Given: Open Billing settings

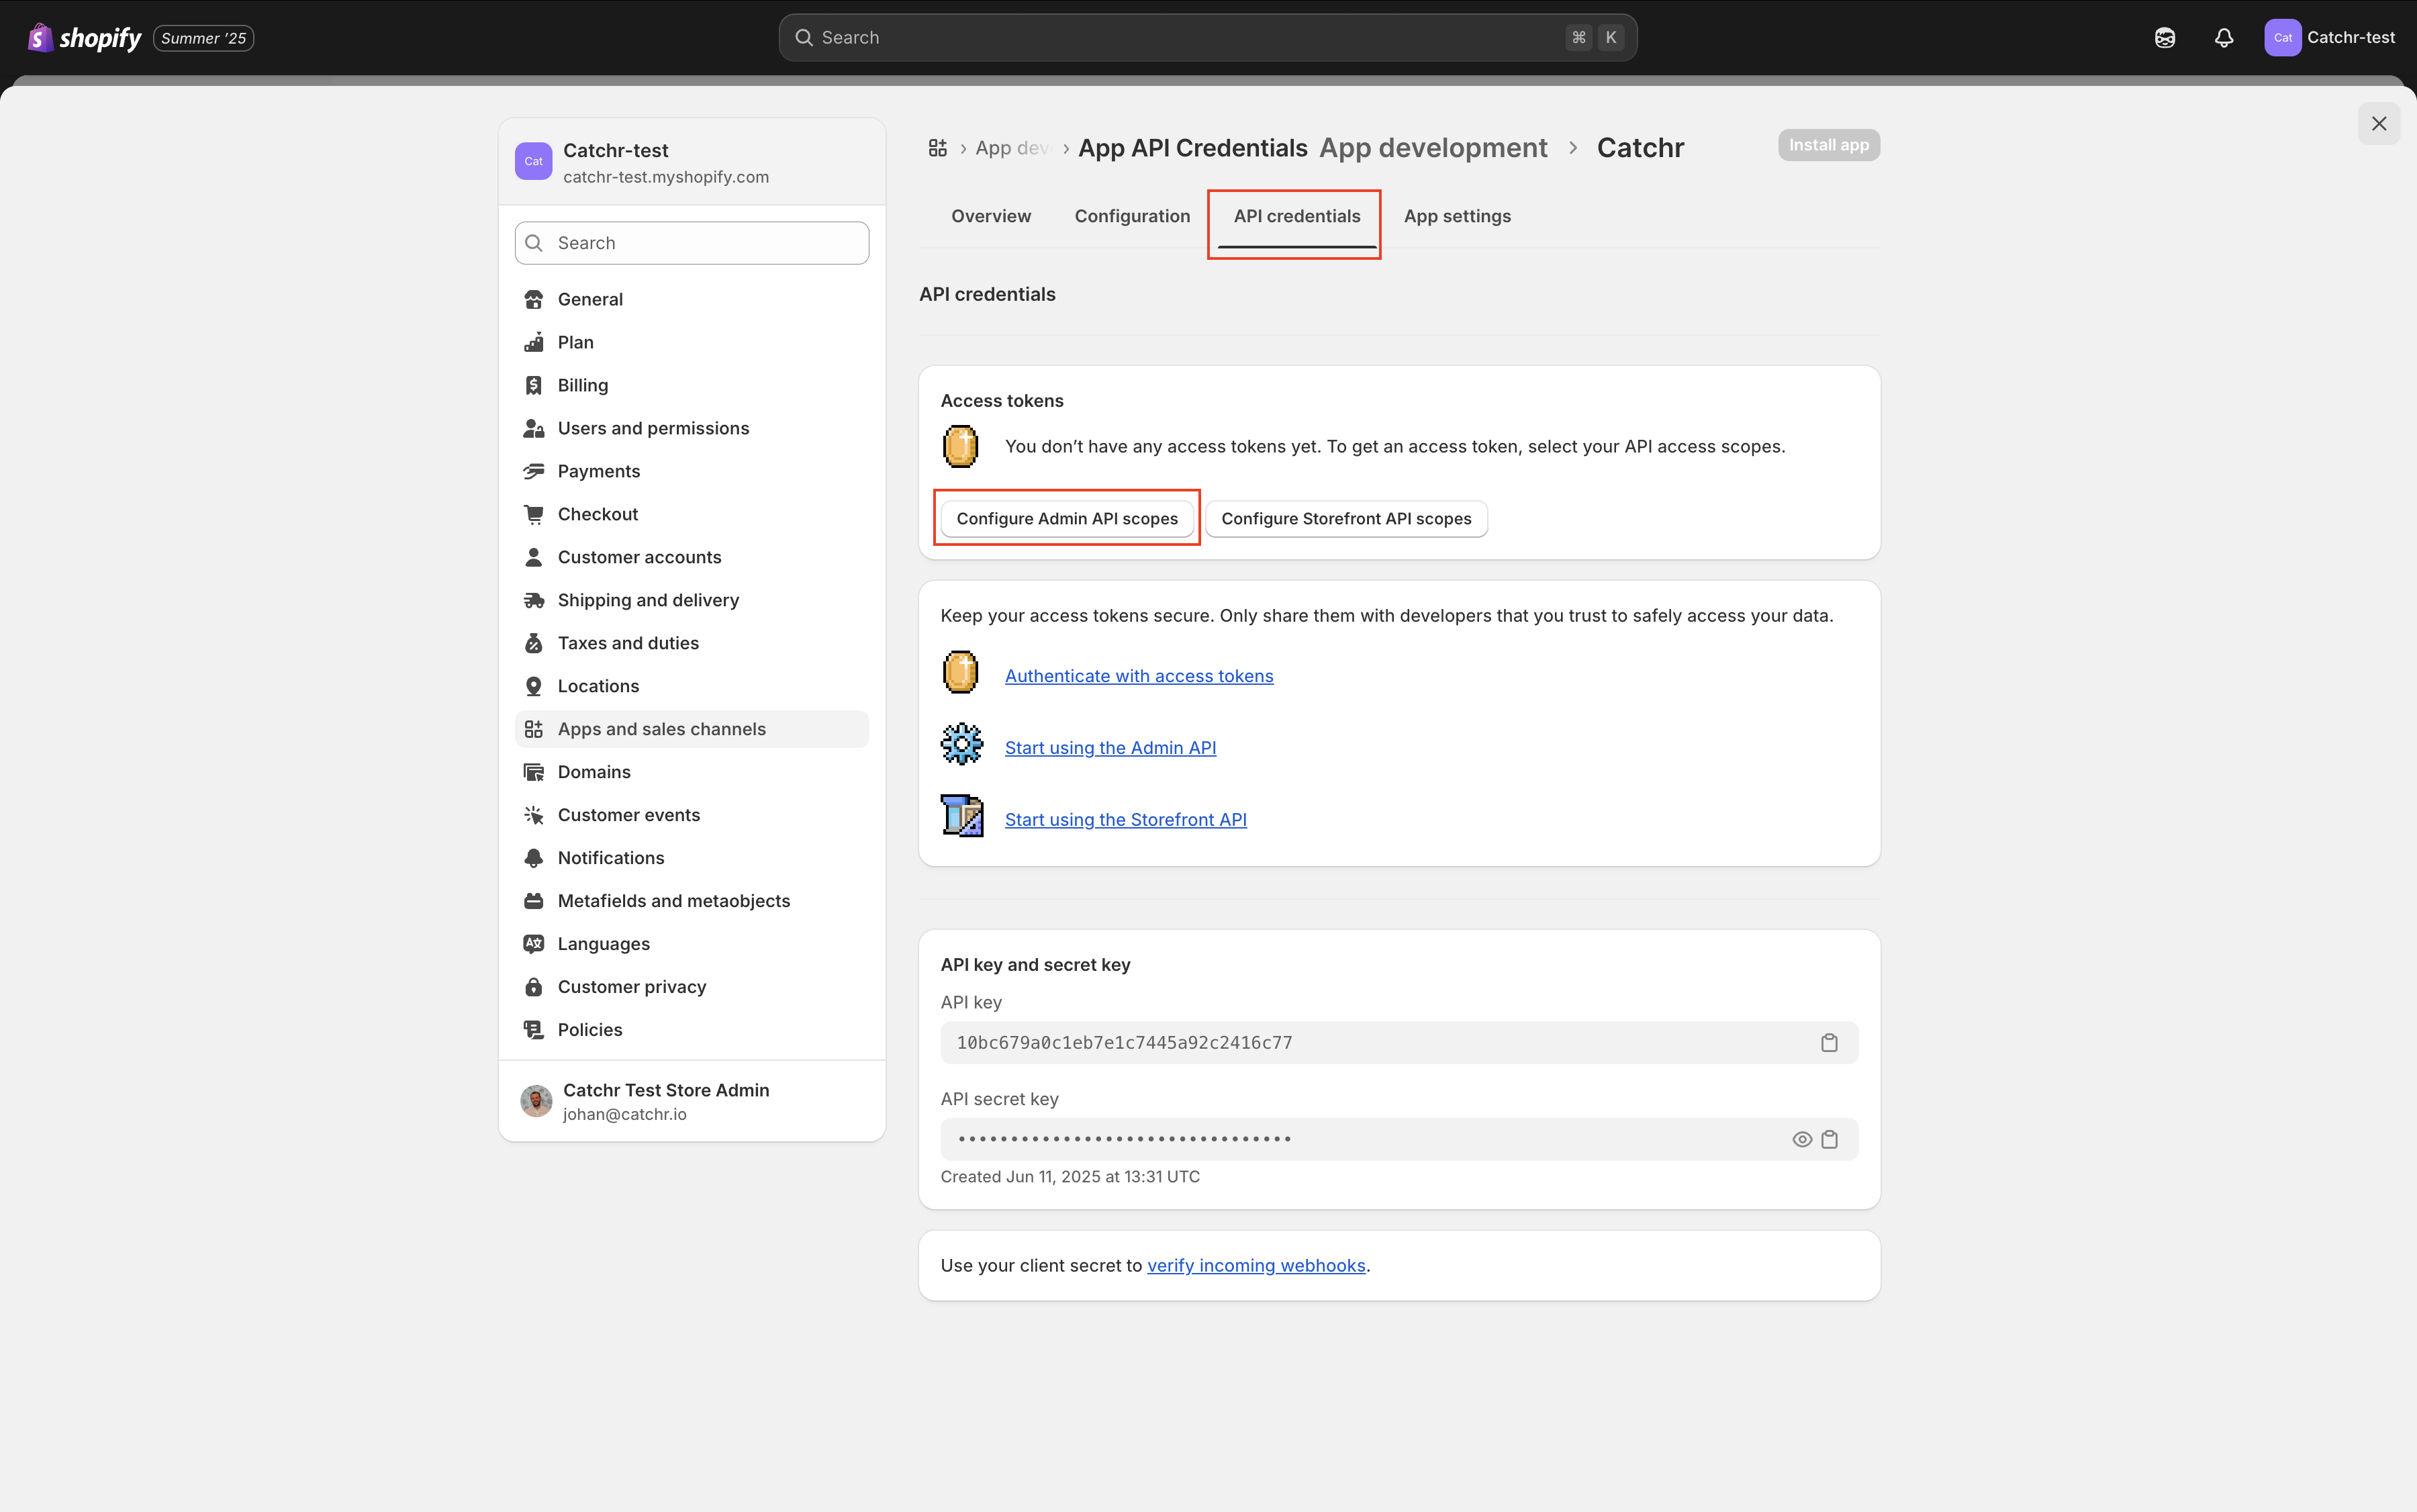Looking at the screenshot, I should tap(692, 385).
